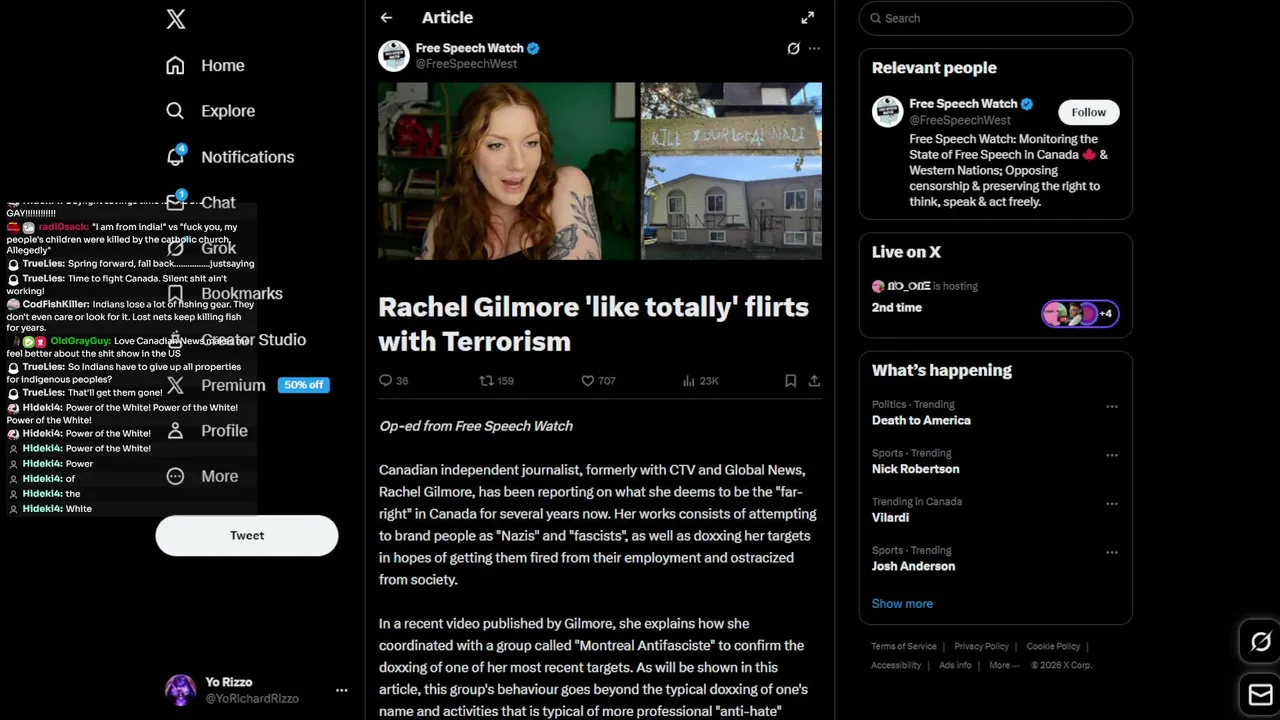The image size is (1280, 720).
Task: Open Yo Rizzo account menu dots
Action: [x=341, y=690]
